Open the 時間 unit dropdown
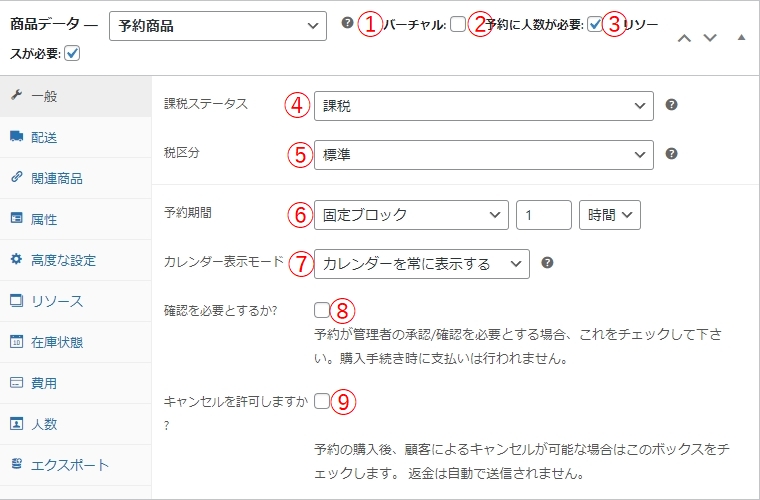The image size is (760, 500). click(610, 214)
